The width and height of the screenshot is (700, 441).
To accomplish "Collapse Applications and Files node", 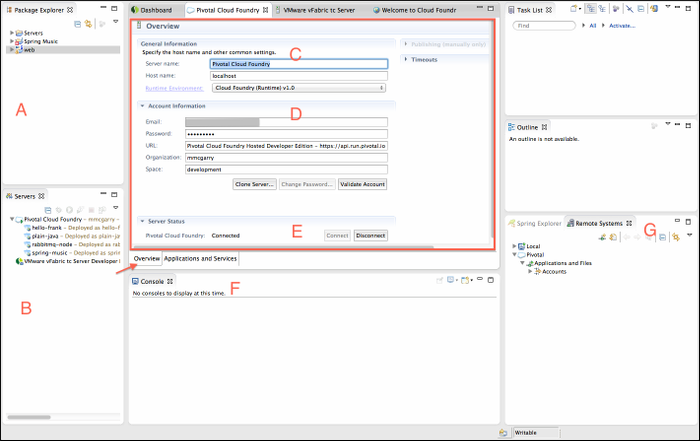I will pos(522,263).
